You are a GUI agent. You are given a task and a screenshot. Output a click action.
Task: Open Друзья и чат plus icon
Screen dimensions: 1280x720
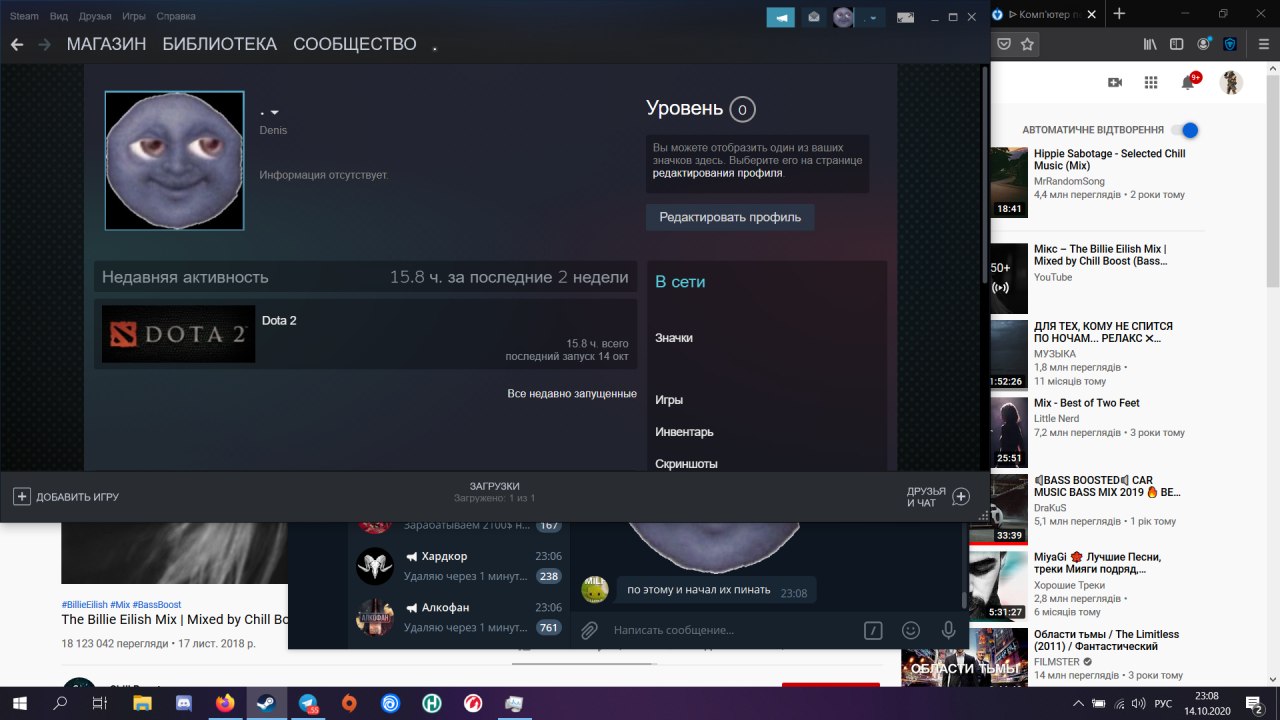pos(961,496)
